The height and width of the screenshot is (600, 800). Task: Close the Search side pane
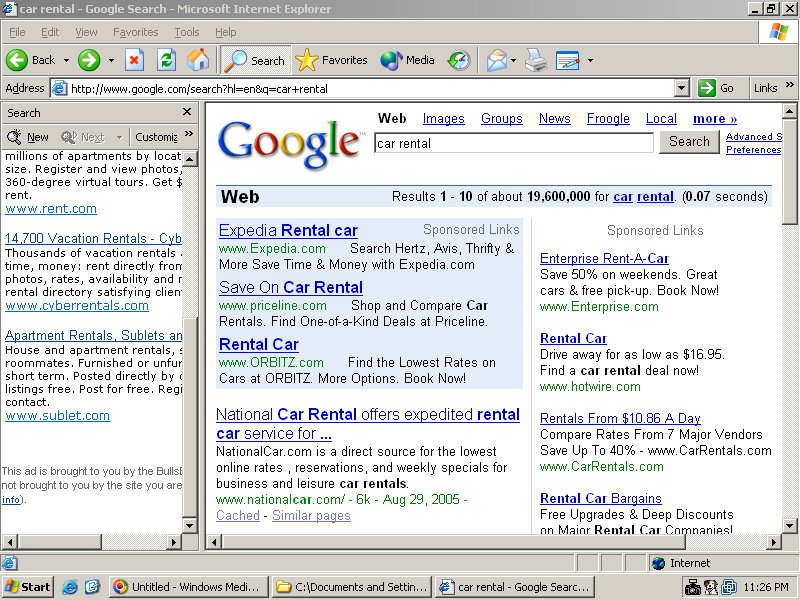187,112
